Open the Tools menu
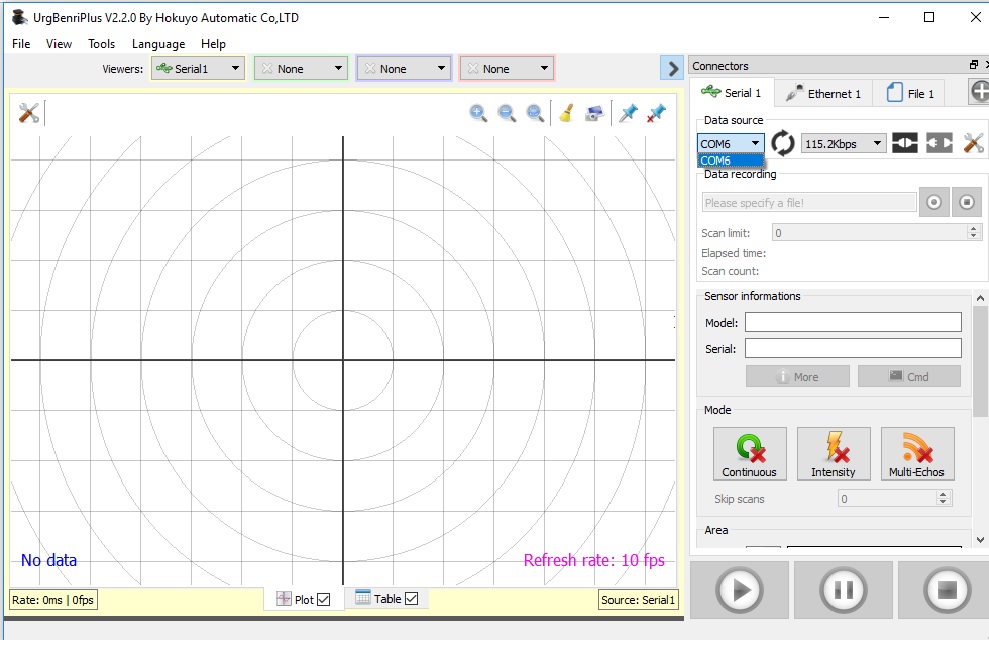This screenshot has width=989, height=659. tap(102, 44)
